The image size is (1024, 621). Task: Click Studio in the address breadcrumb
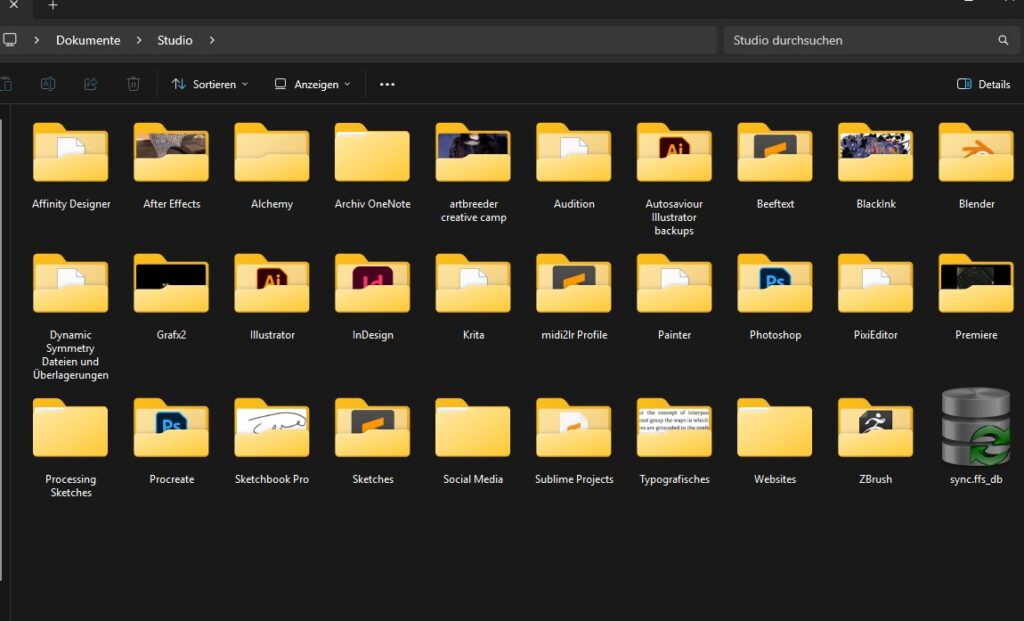pyautogui.click(x=174, y=40)
